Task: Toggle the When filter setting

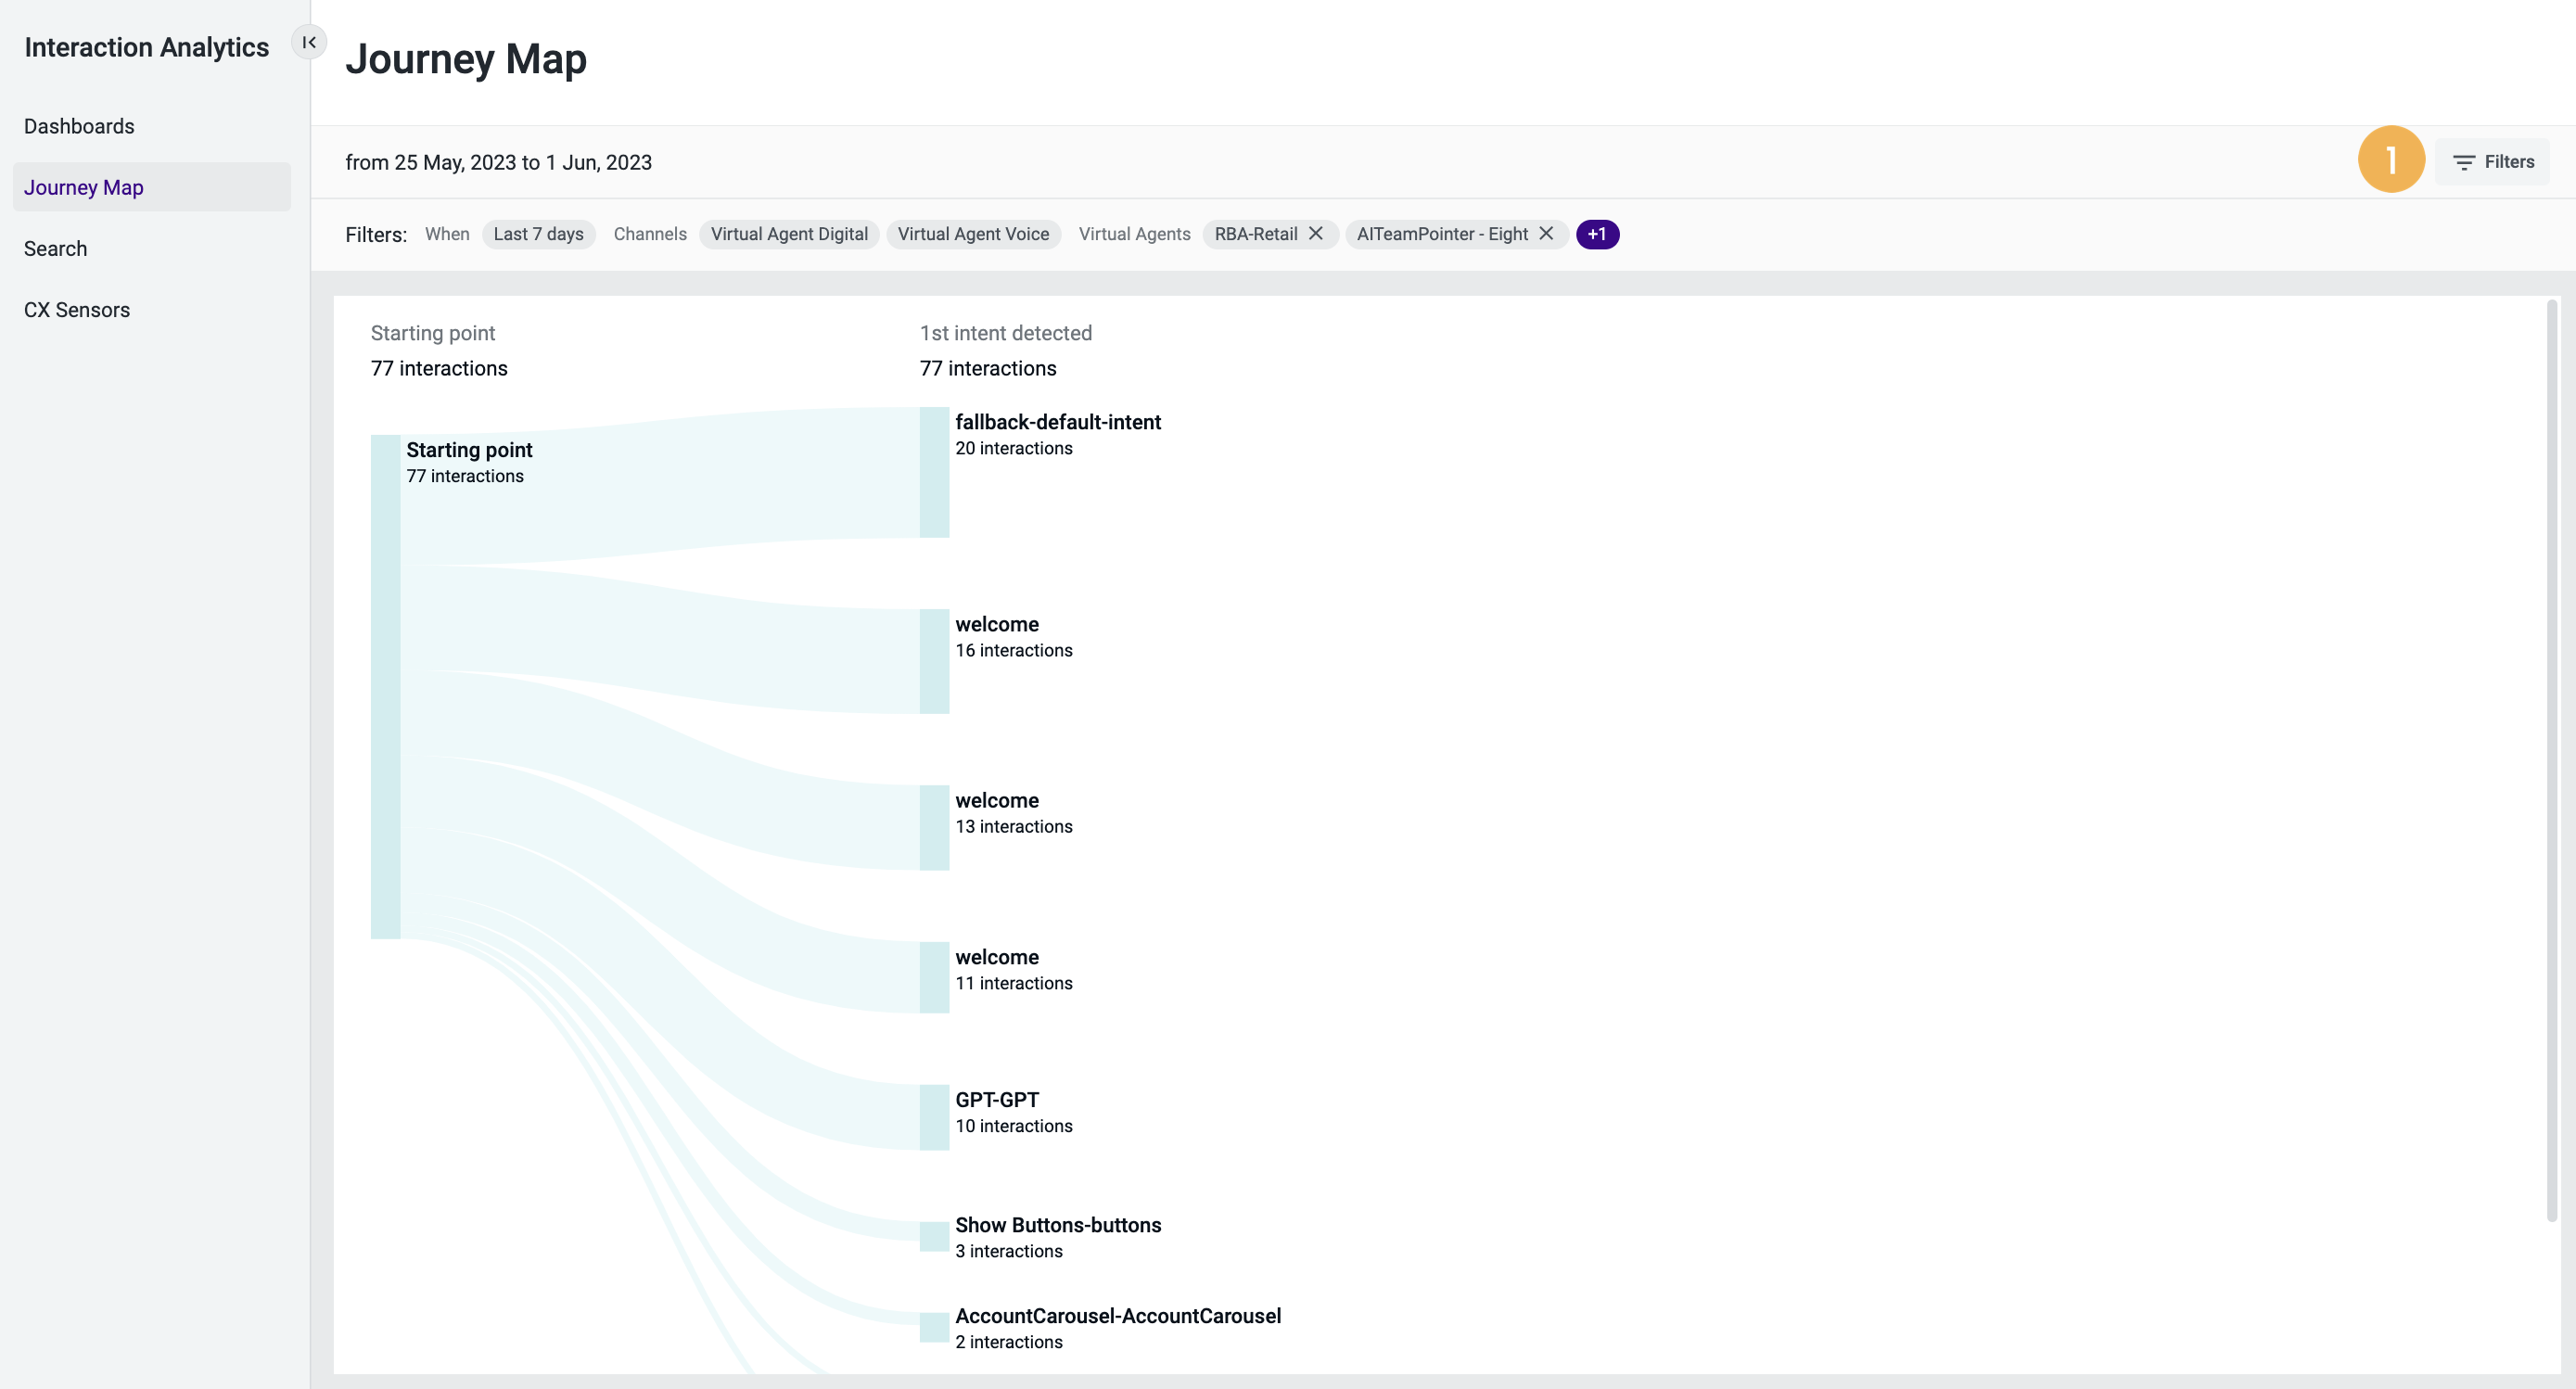Action: coord(447,234)
